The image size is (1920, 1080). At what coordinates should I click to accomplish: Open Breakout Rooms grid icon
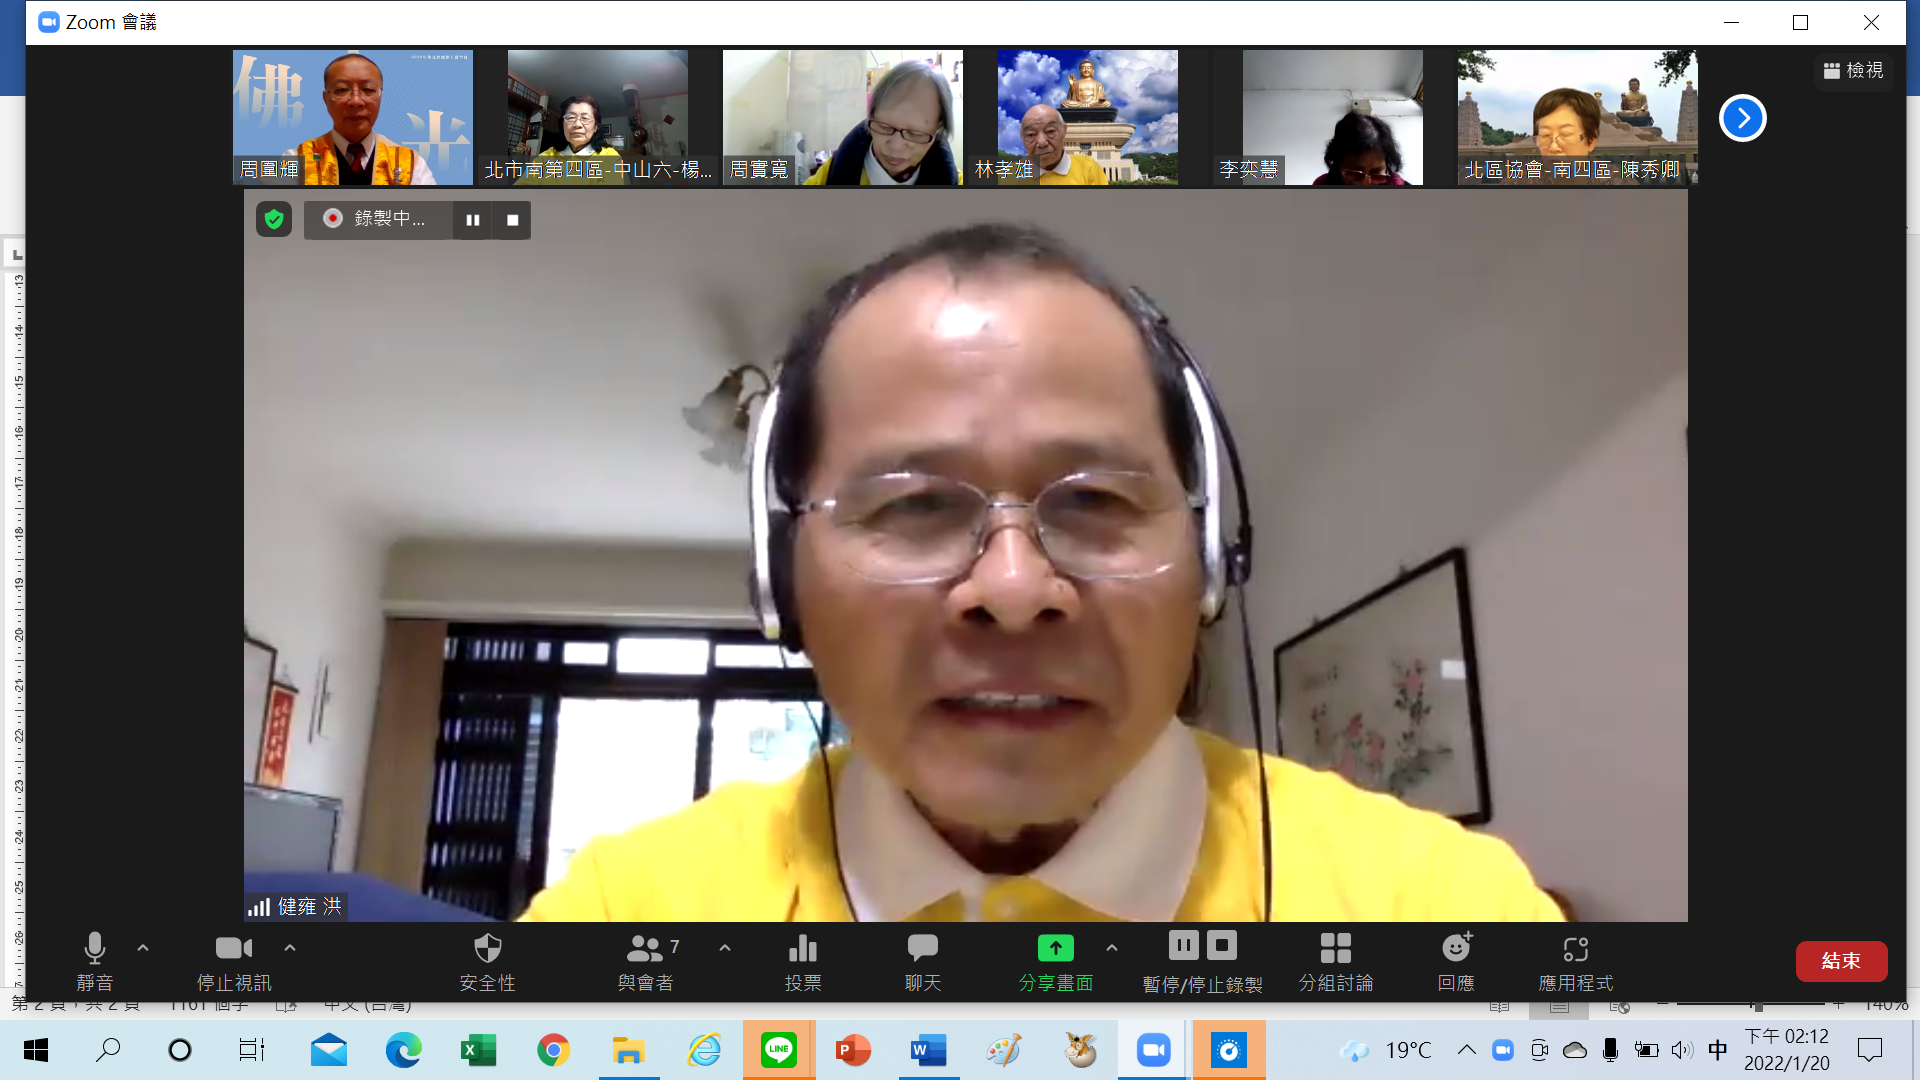(x=1335, y=948)
